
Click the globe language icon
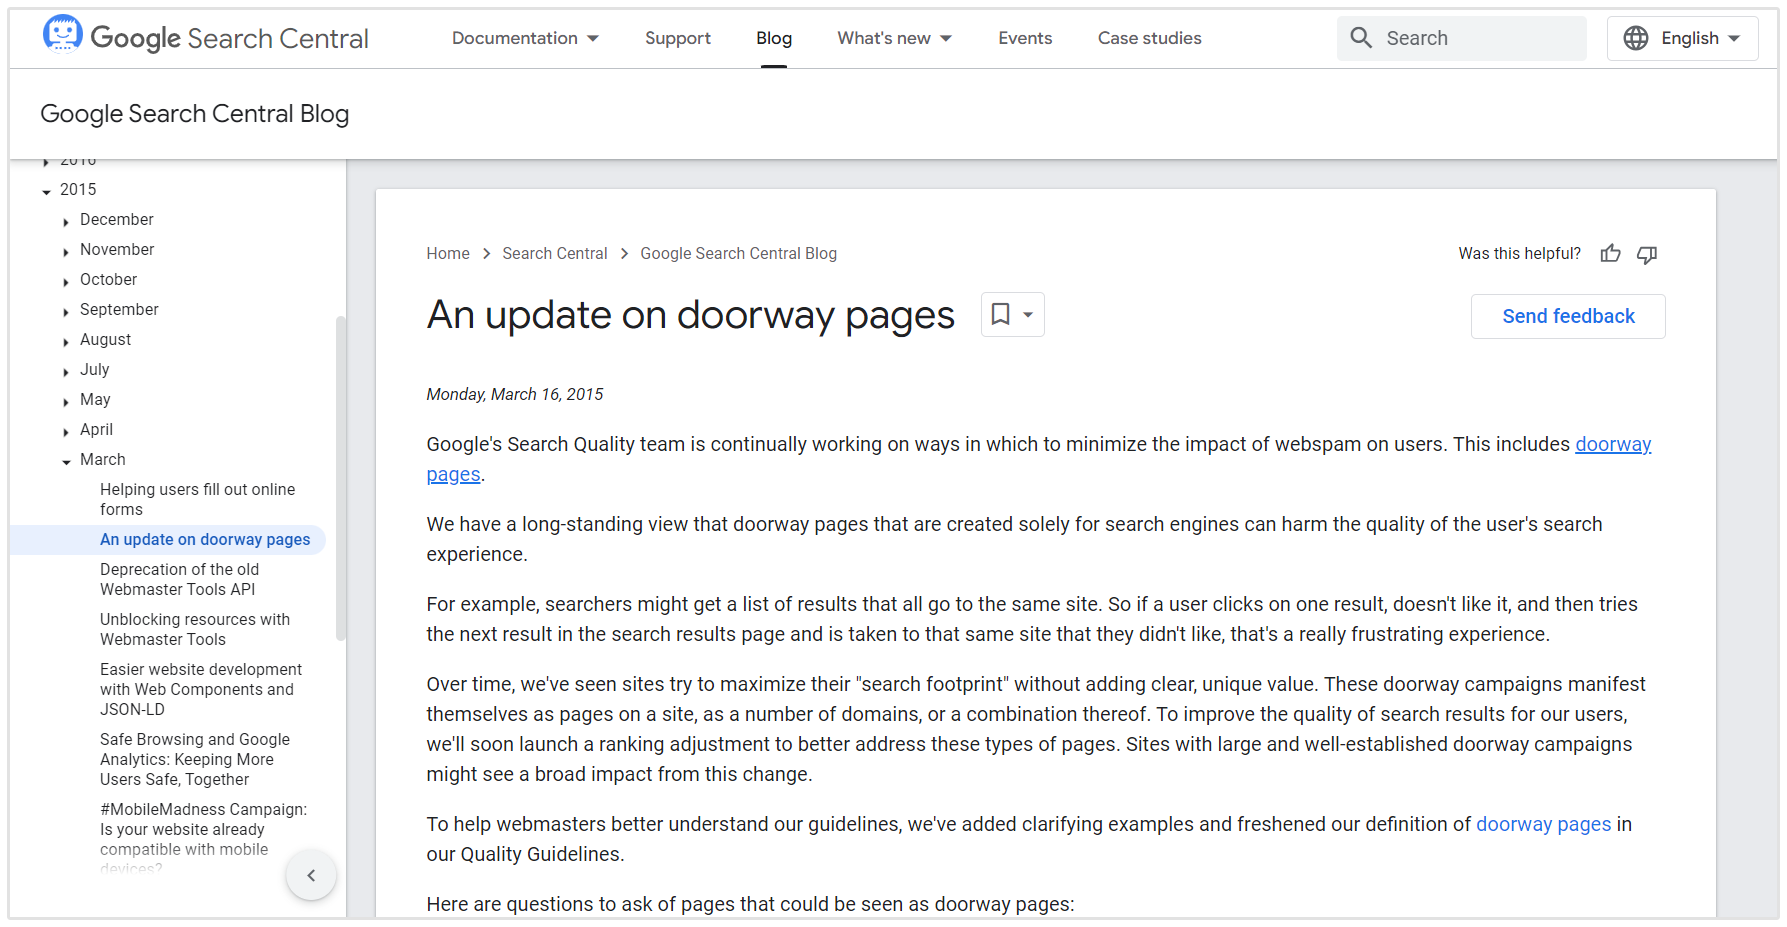click(x=1636, y=38)
